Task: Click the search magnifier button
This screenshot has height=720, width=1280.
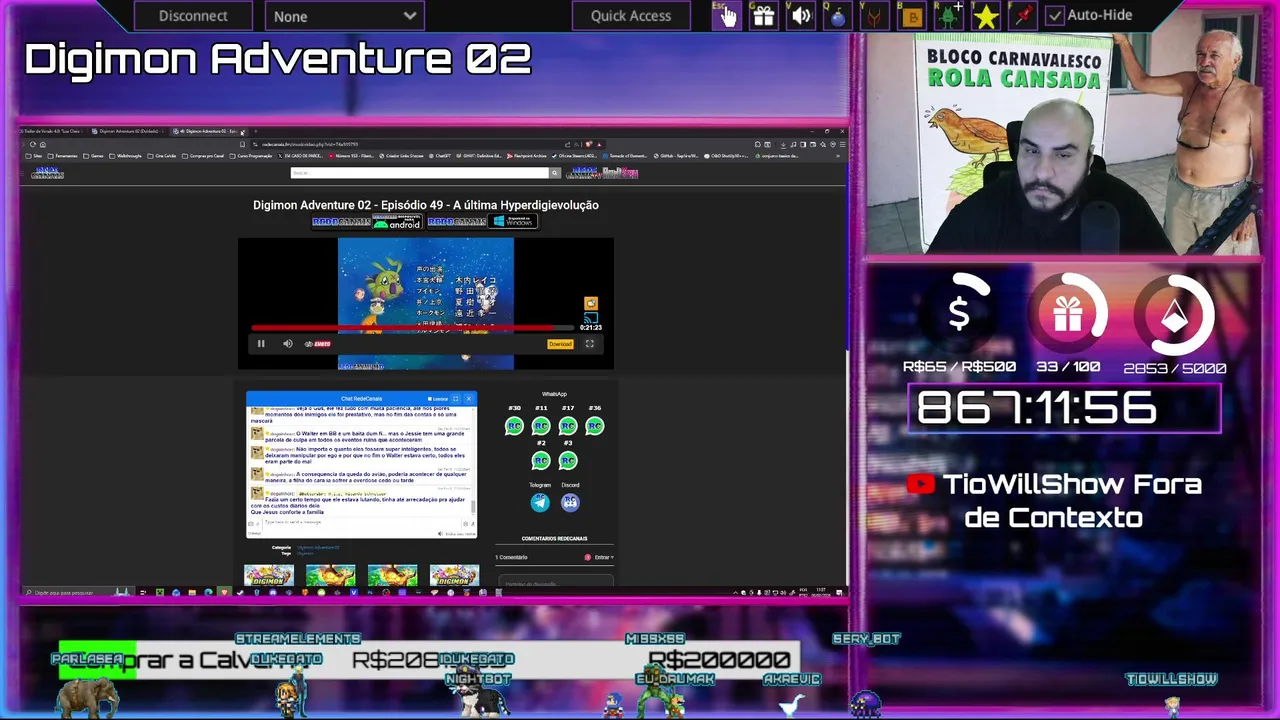Action: click(555, 173)
